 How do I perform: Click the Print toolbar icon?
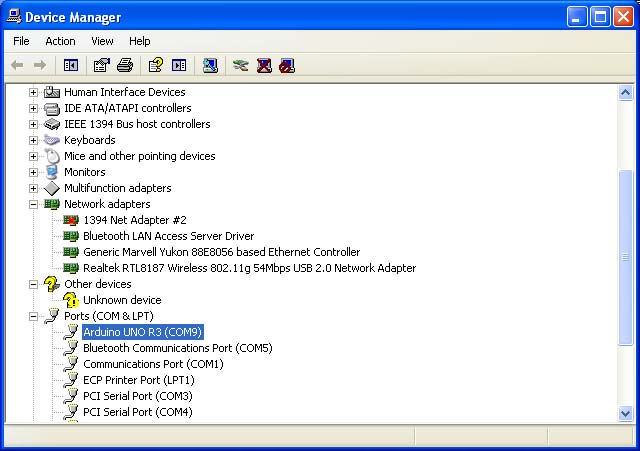[x=125, y=65]
